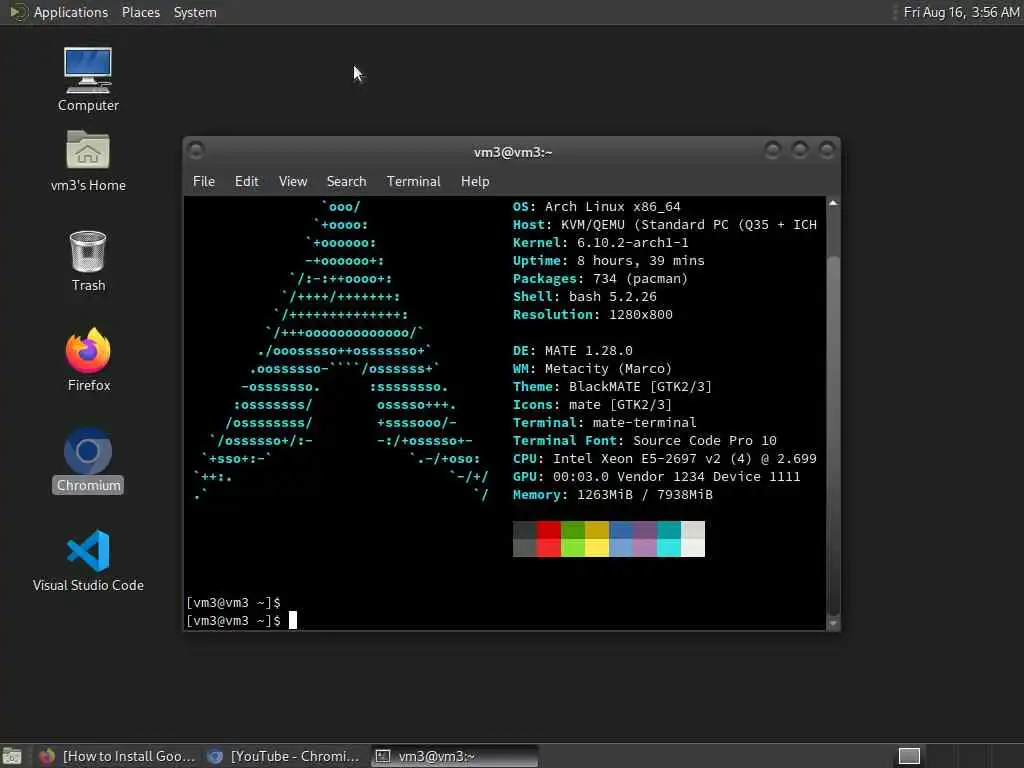
Task: Select the Chromium desktop icon
Action: [88, 460]
